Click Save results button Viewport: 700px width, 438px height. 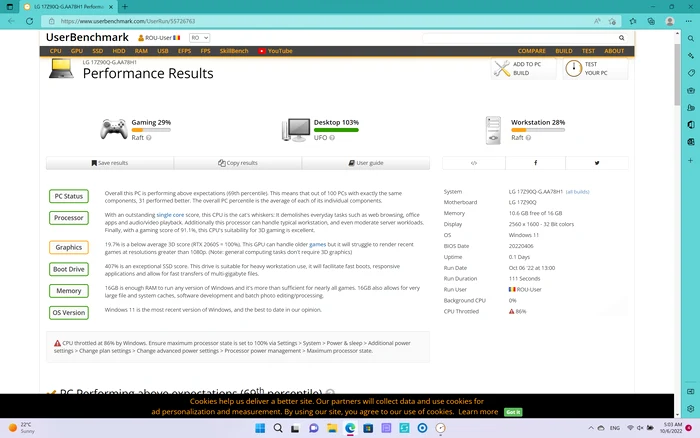click(110, 163)
